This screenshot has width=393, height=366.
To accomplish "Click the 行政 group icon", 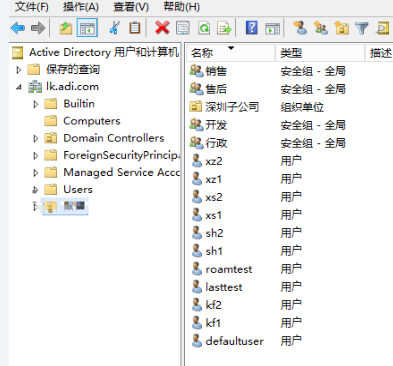I will coord(196,143).
